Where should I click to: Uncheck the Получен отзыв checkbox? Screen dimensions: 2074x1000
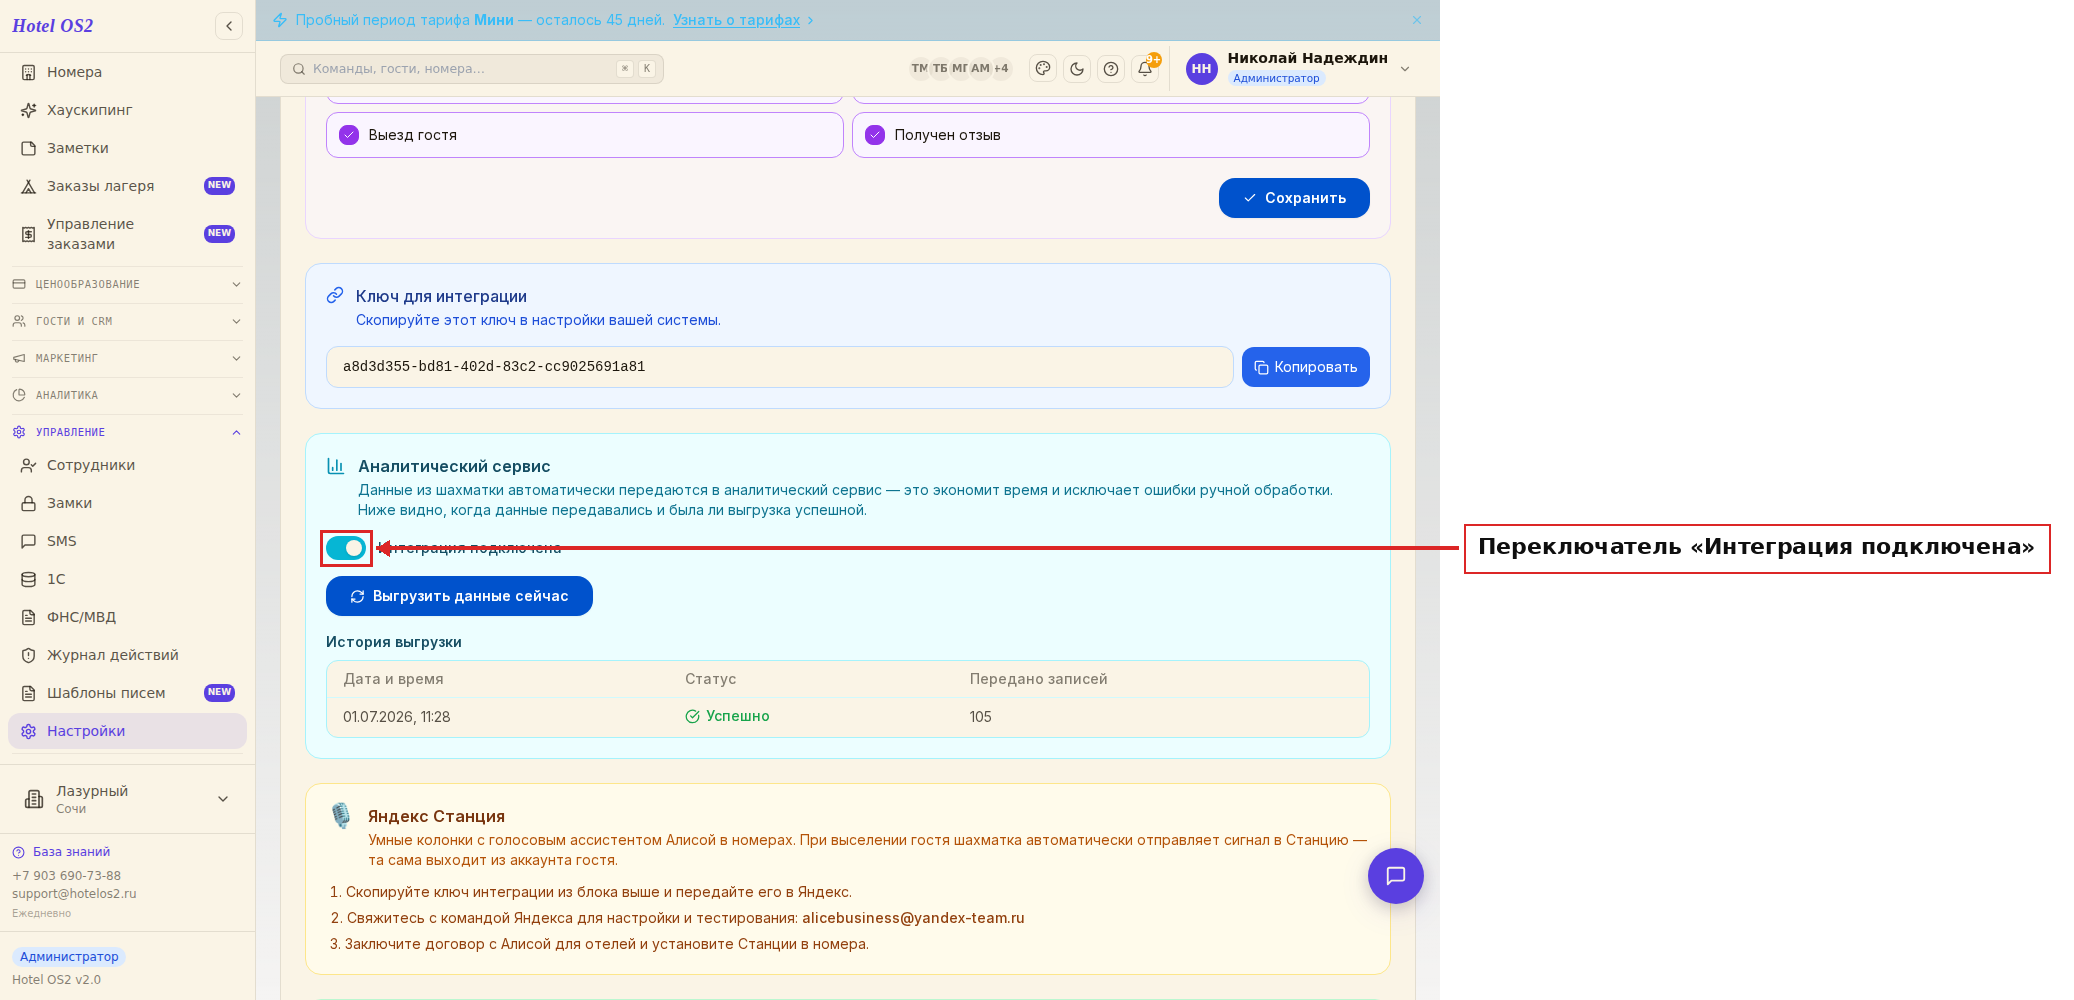pos(875,135)
